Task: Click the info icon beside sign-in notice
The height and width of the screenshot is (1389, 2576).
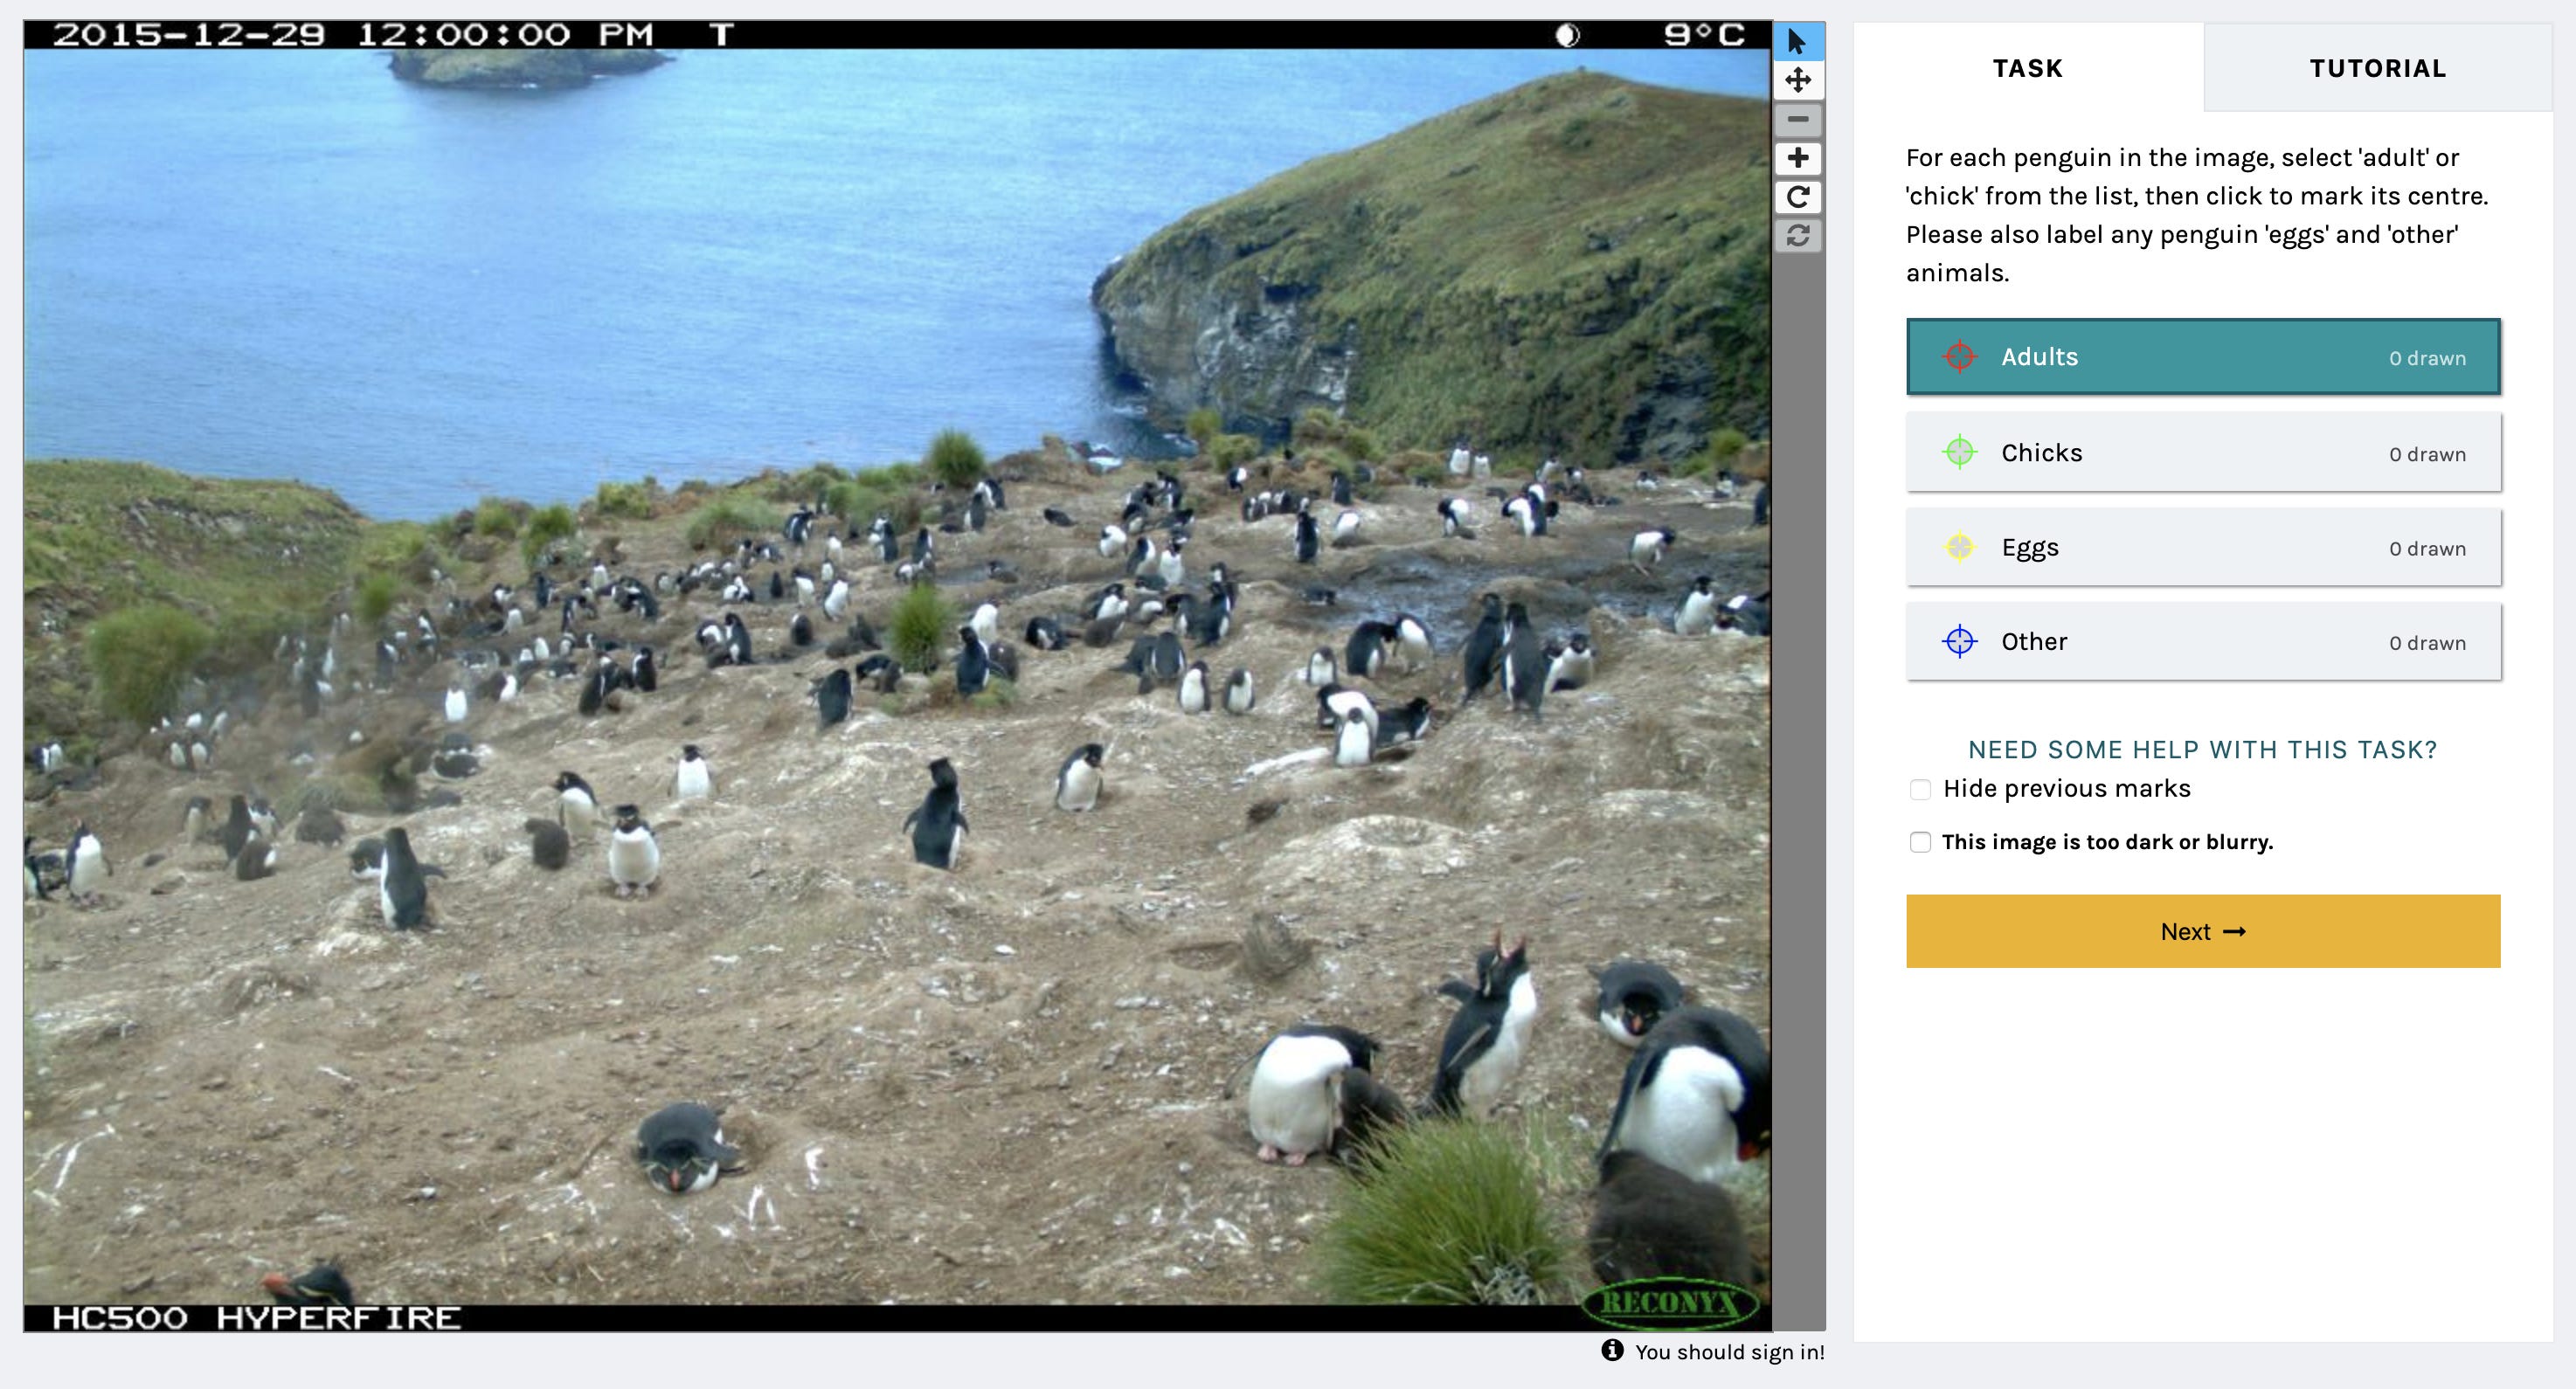Action: tap(1612, 1350)
